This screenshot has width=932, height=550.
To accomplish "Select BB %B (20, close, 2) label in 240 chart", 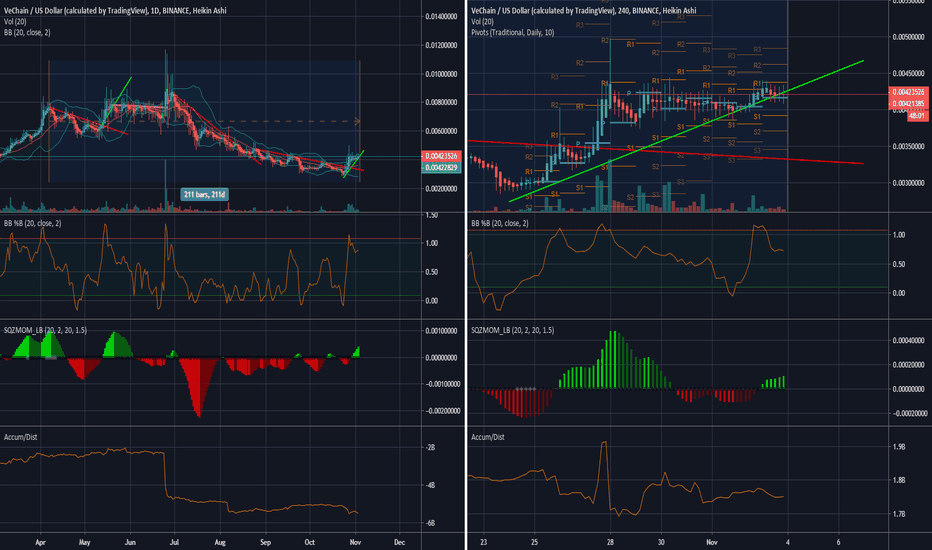I will coord(500,223).
